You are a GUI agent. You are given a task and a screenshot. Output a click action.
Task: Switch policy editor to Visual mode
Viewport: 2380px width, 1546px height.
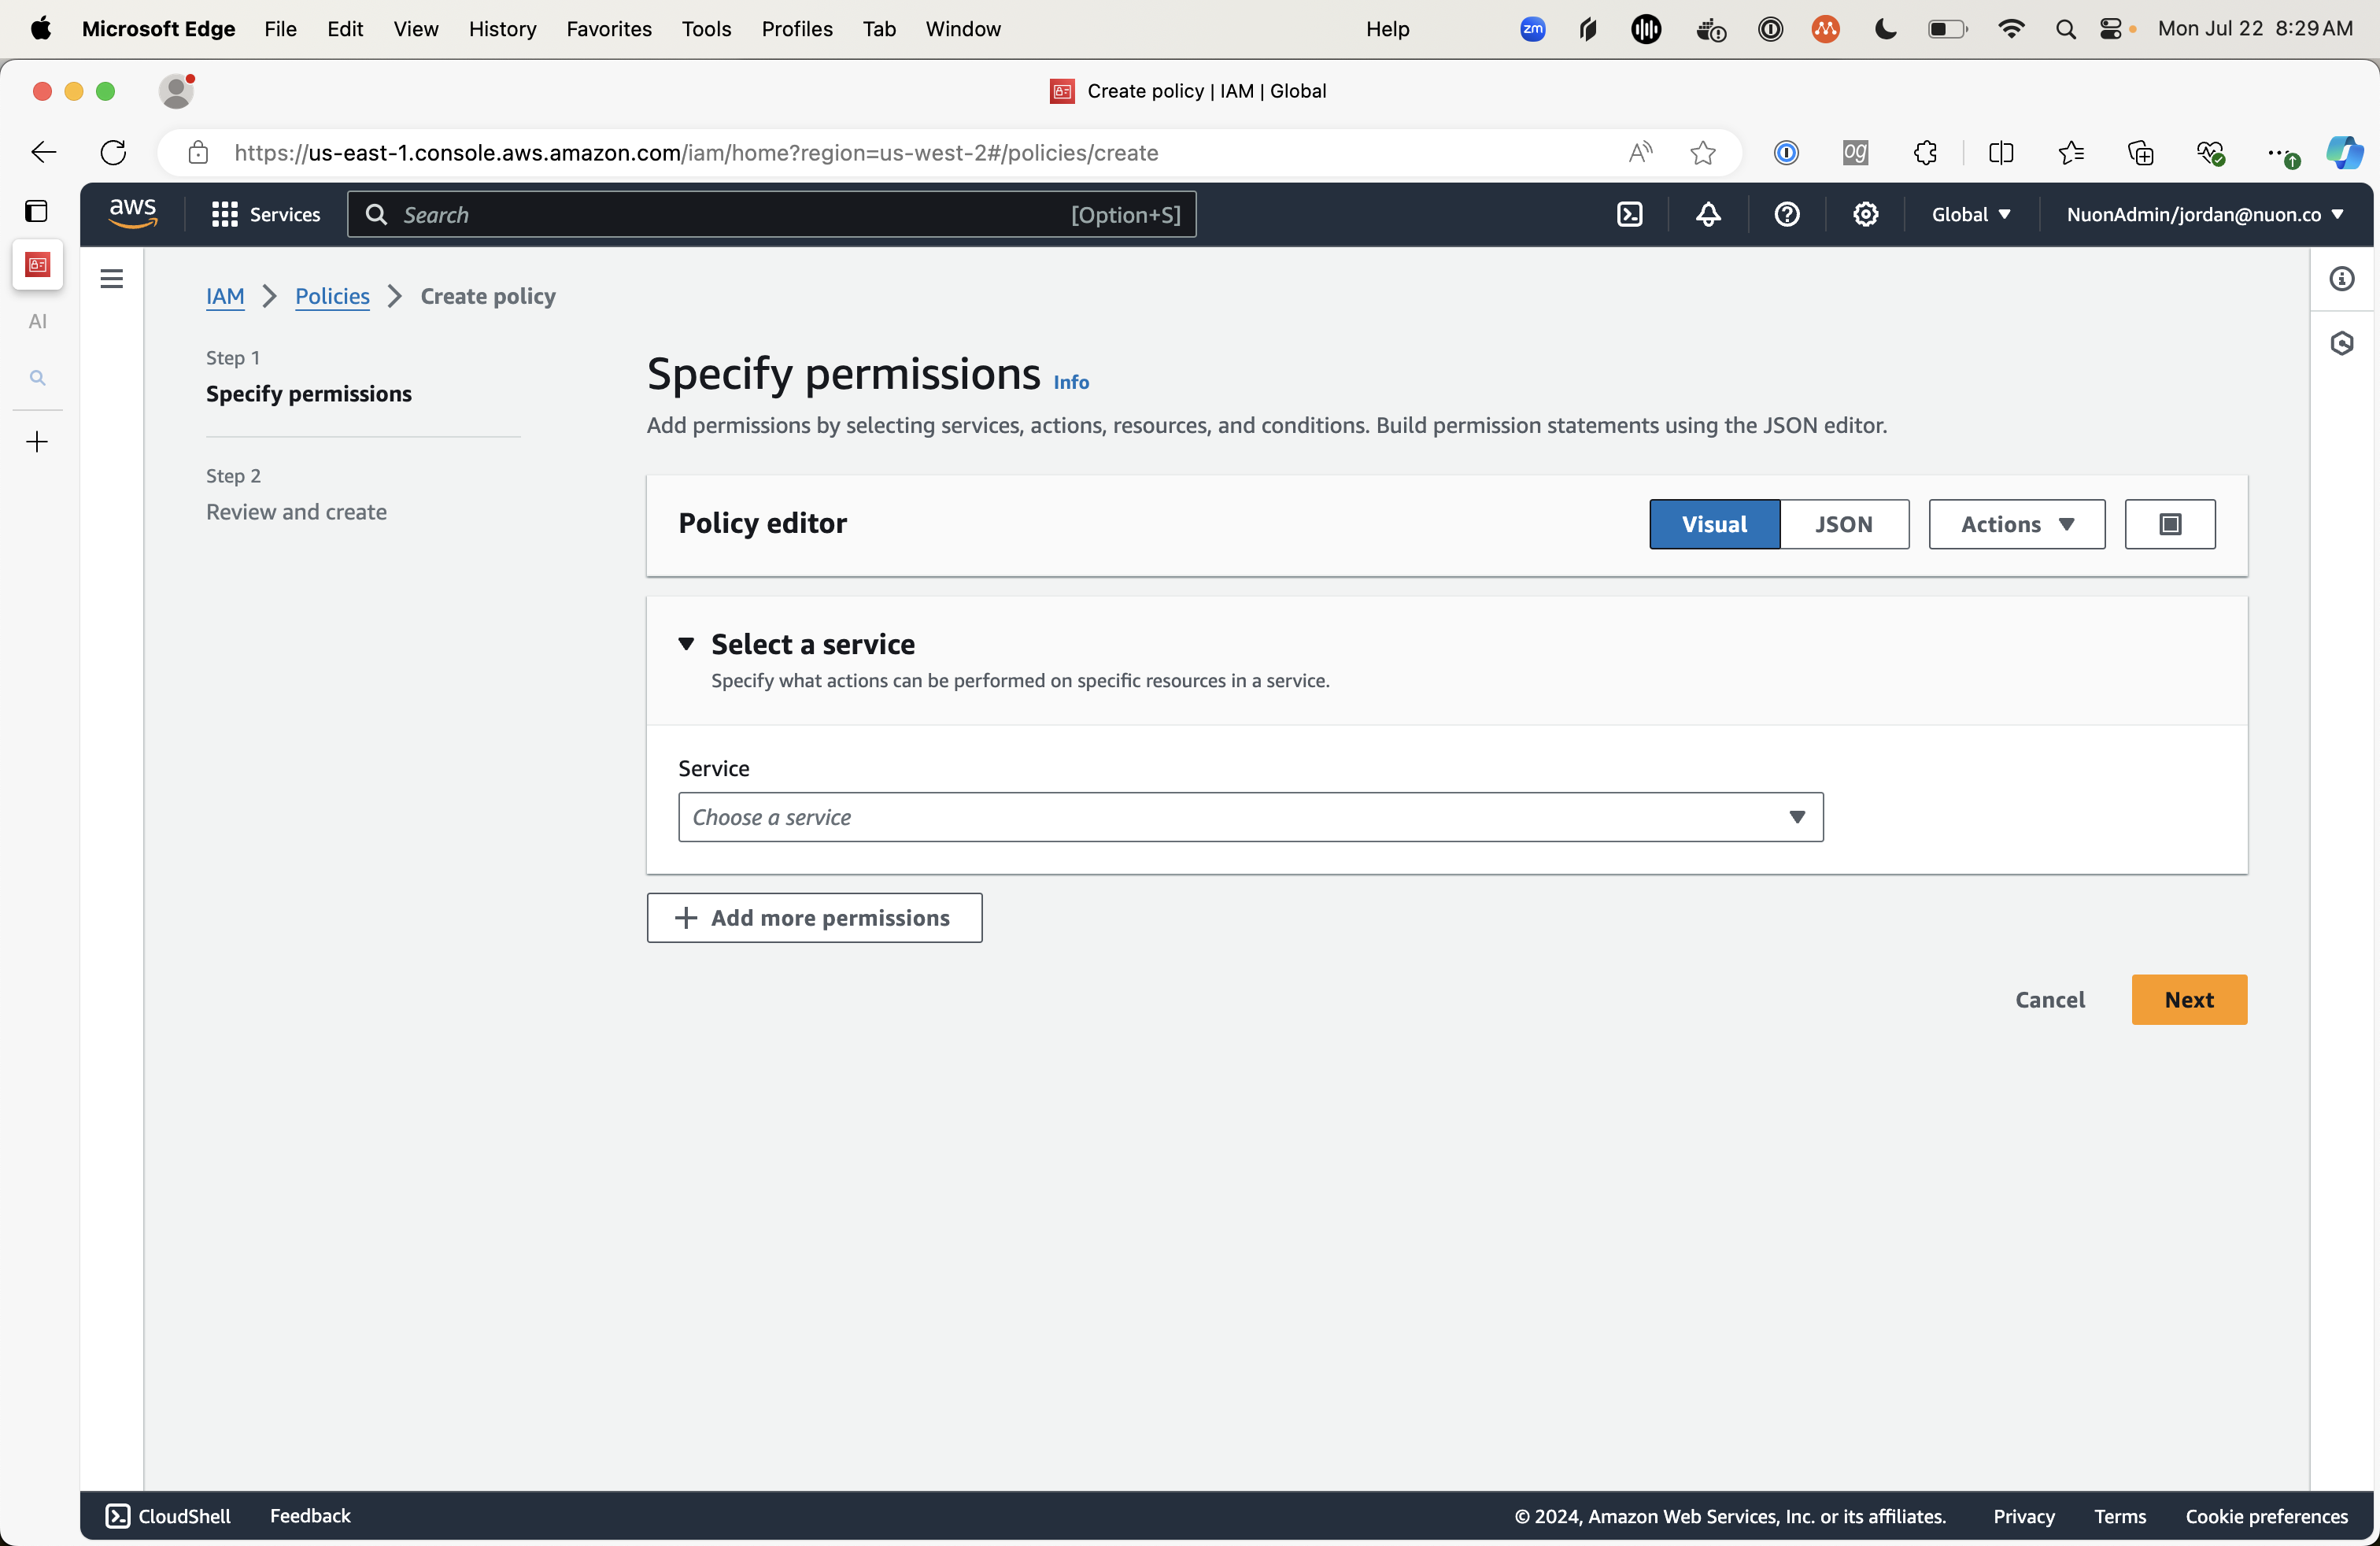(x=1714, y=524)
